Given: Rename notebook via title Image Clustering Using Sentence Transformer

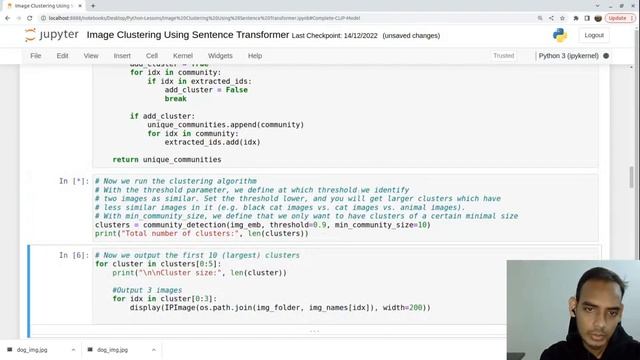Looking at the screenshot, I should coord(188,35).
